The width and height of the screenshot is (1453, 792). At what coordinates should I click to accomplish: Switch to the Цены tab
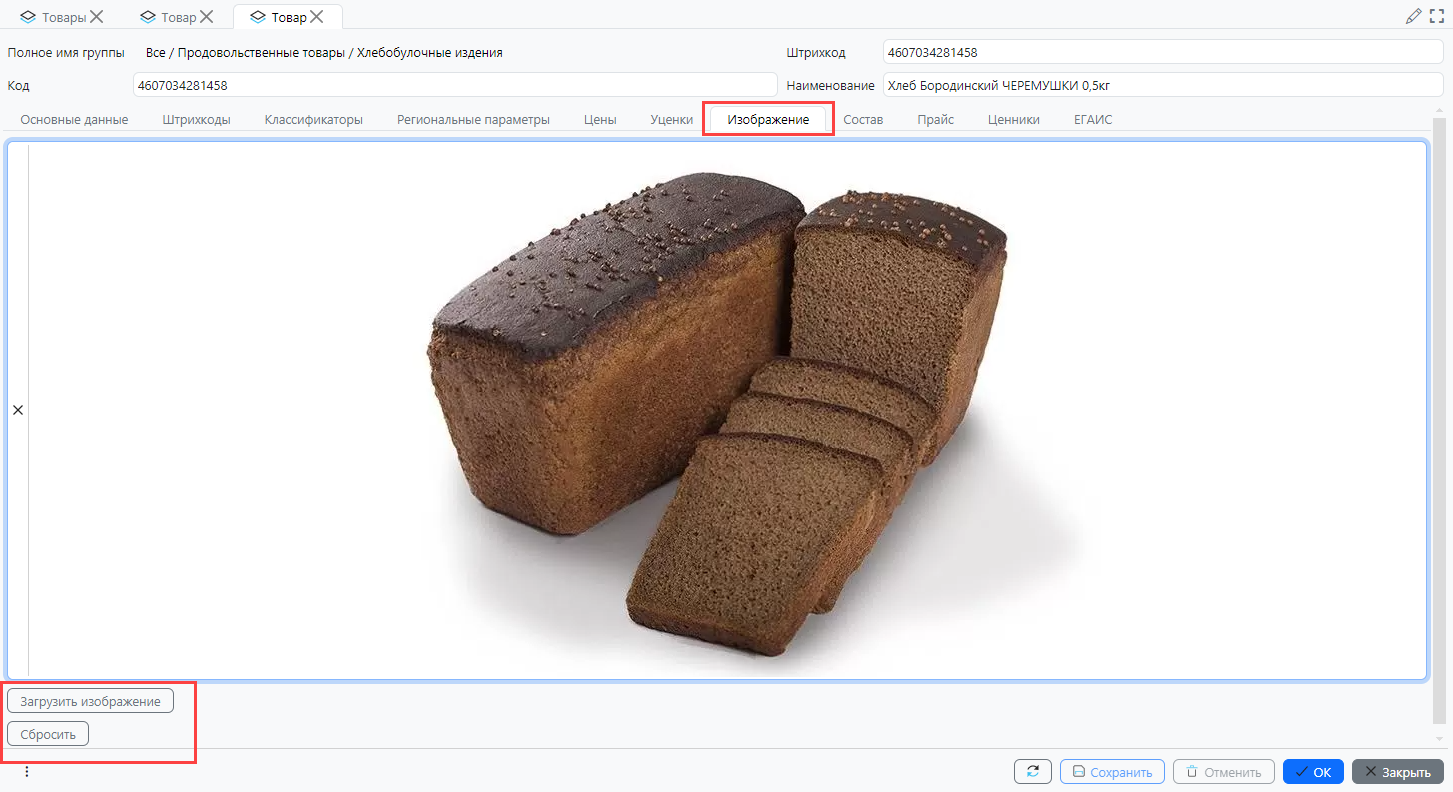pyautogui.click(x=600, y=119)
